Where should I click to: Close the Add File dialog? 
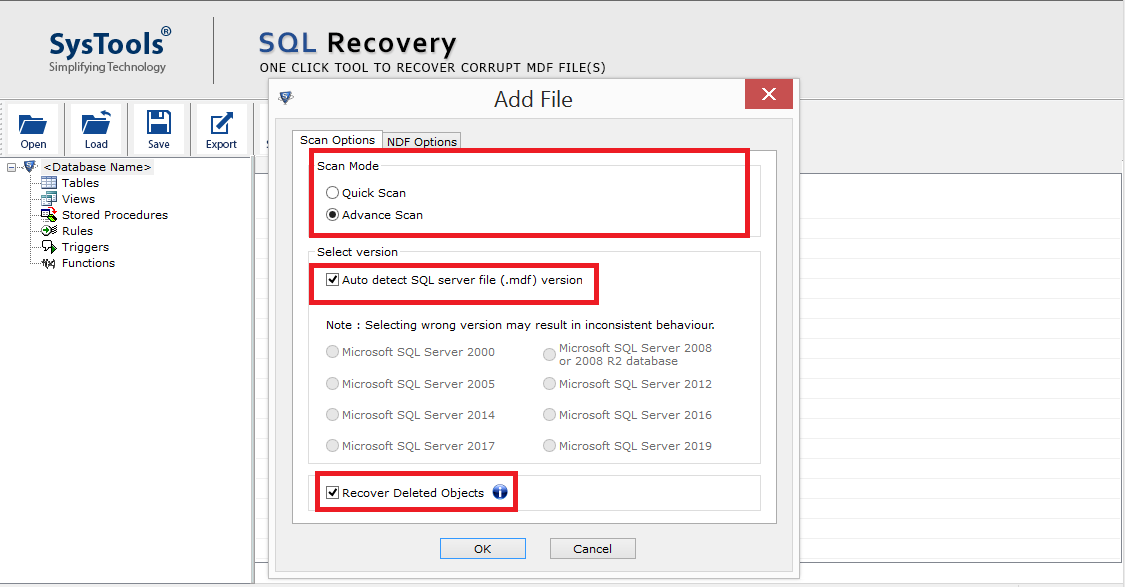pyautogui.click(x=768, y=94)
